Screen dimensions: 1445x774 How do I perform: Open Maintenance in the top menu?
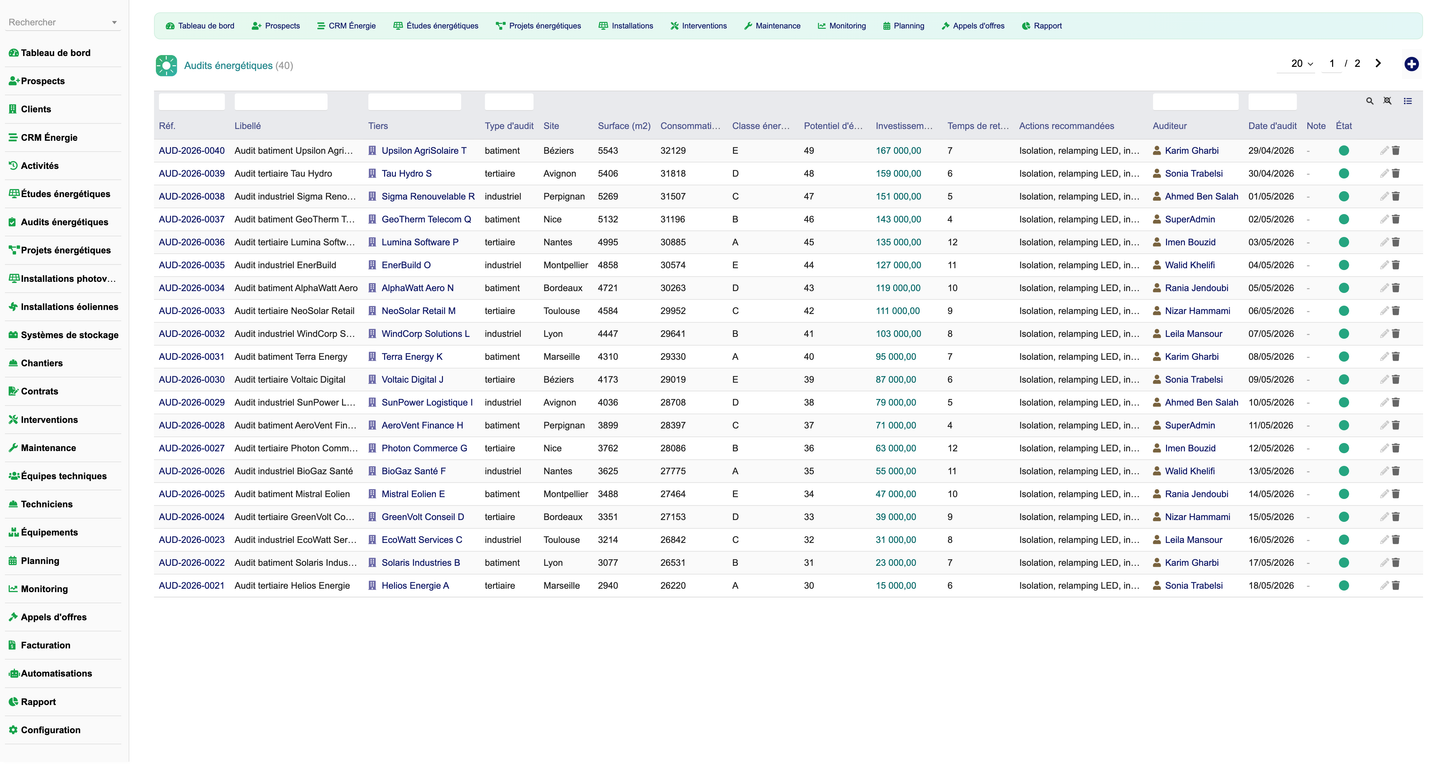point(772,26)
